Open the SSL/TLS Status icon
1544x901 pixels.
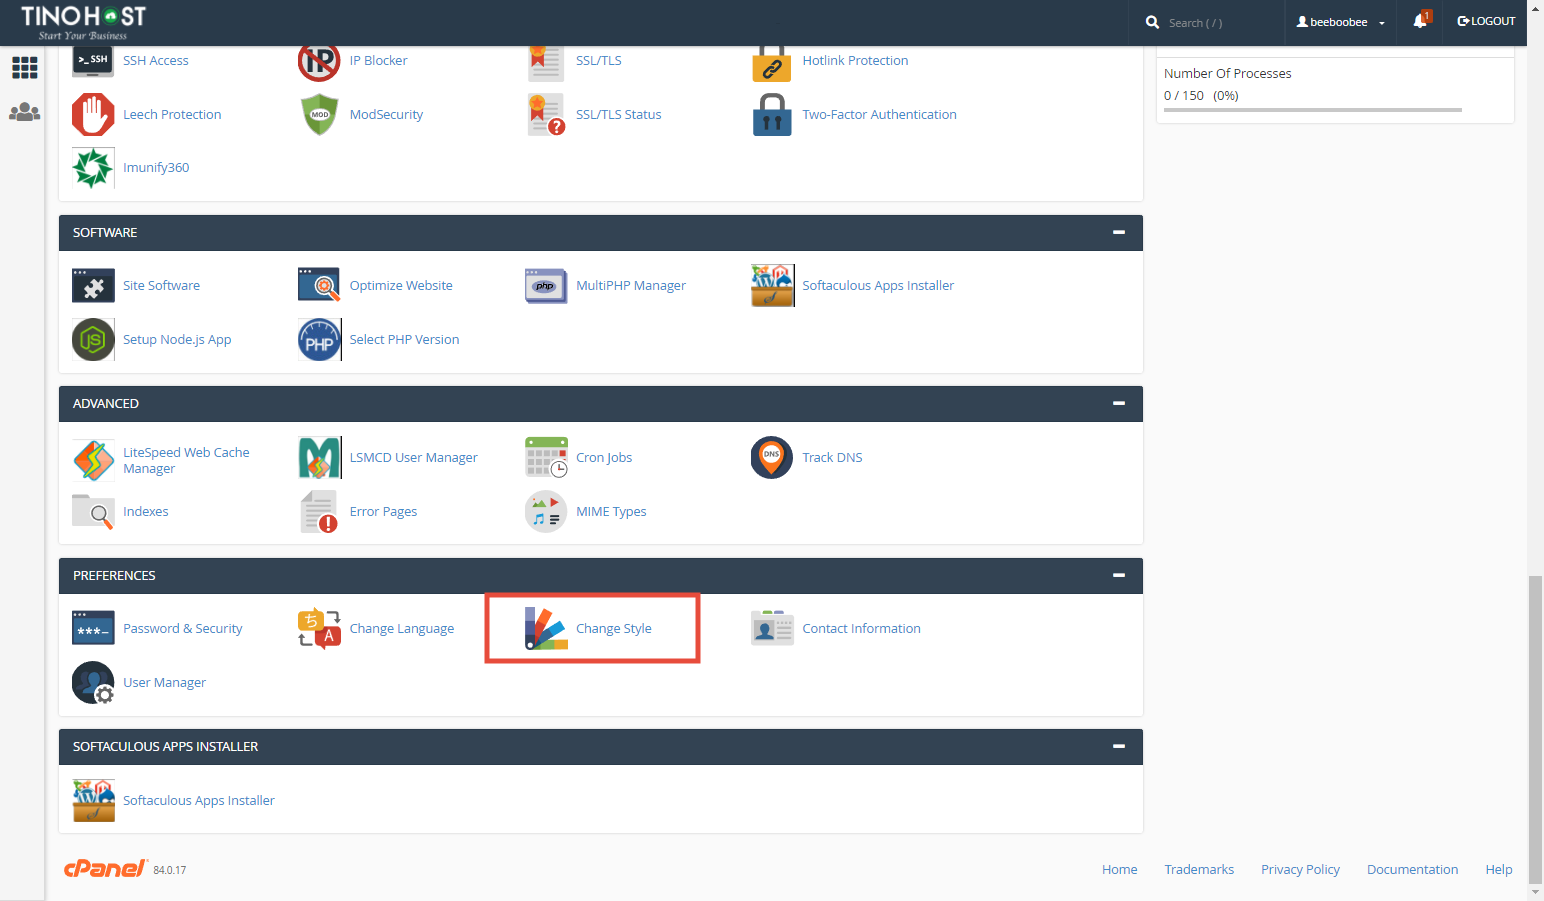click(546, 115)
